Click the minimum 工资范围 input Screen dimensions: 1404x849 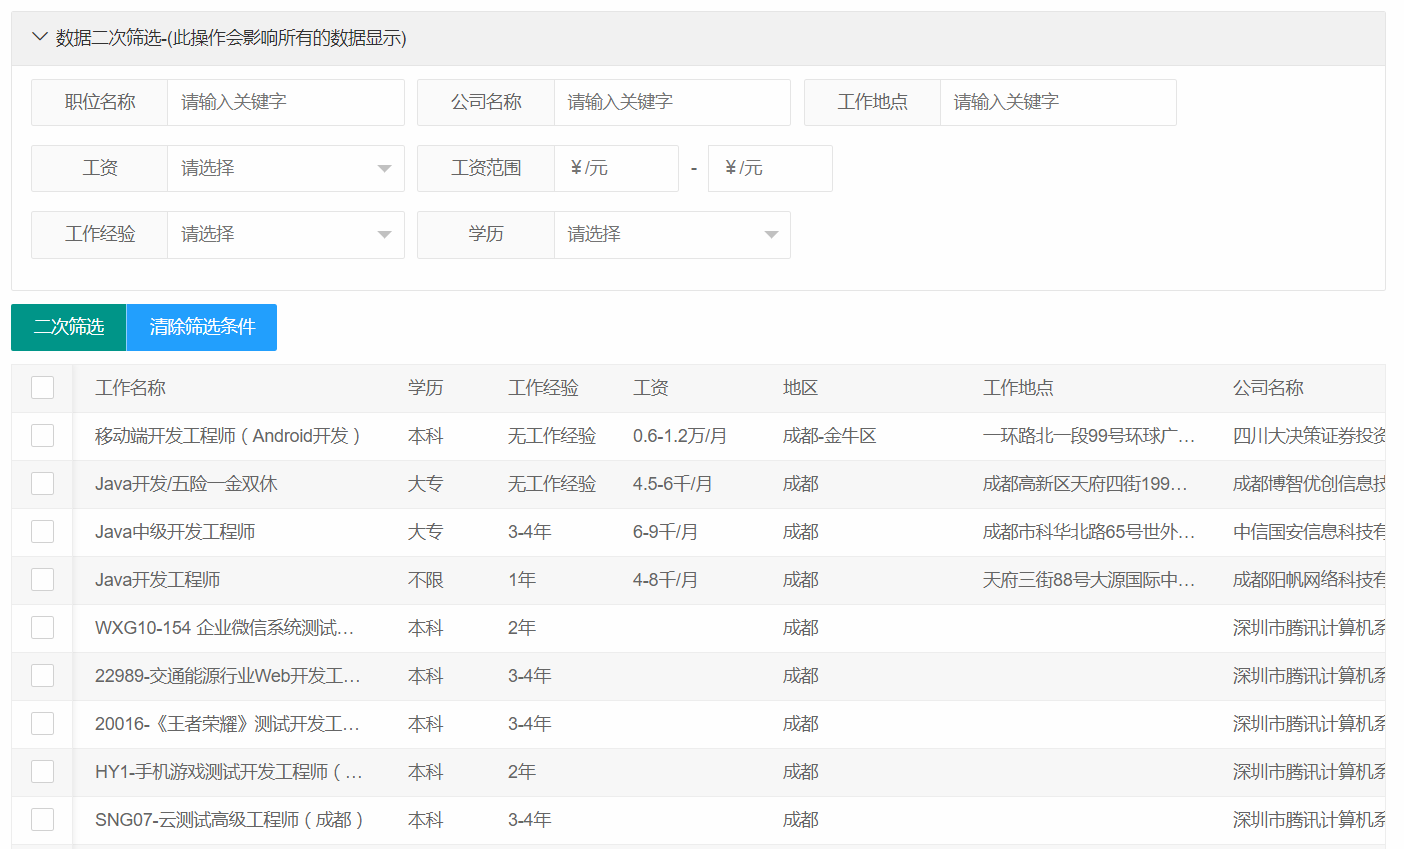616,168
